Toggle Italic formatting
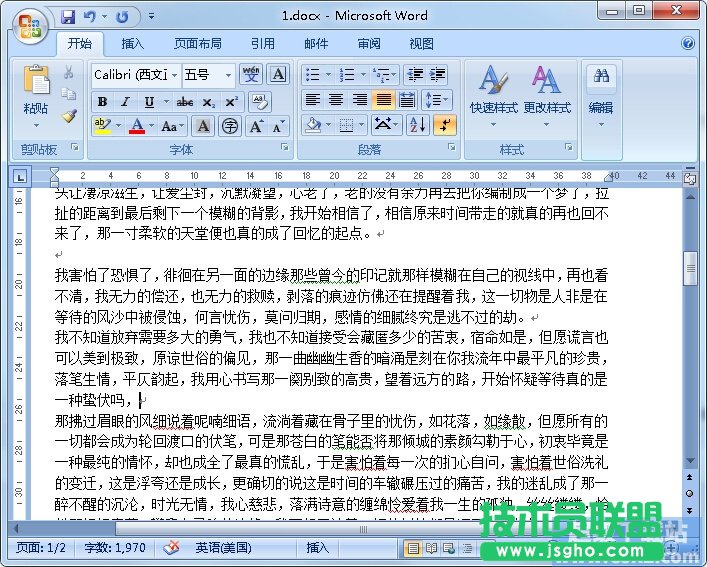Screen dimensions: 707x567 point(125,102)
